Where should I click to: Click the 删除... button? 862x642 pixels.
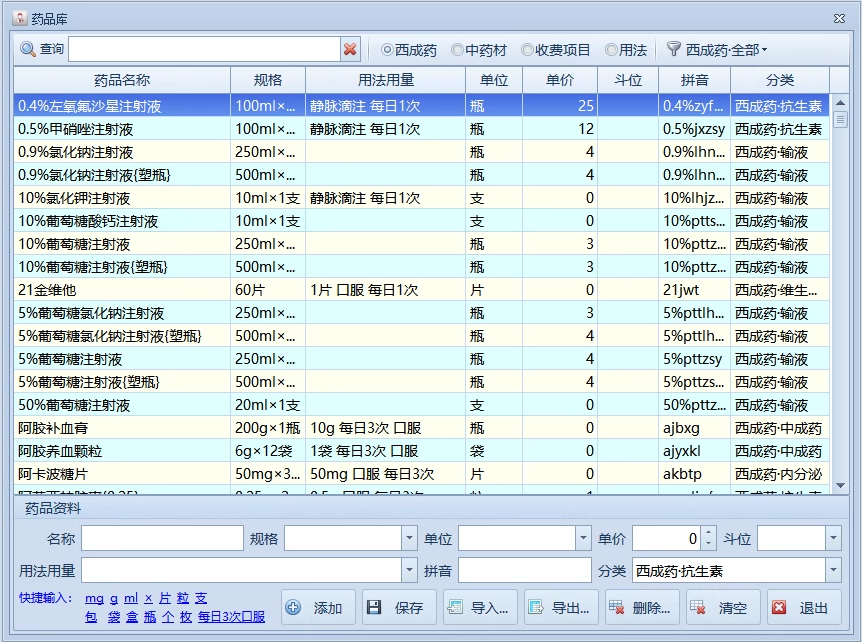[642, 607]
